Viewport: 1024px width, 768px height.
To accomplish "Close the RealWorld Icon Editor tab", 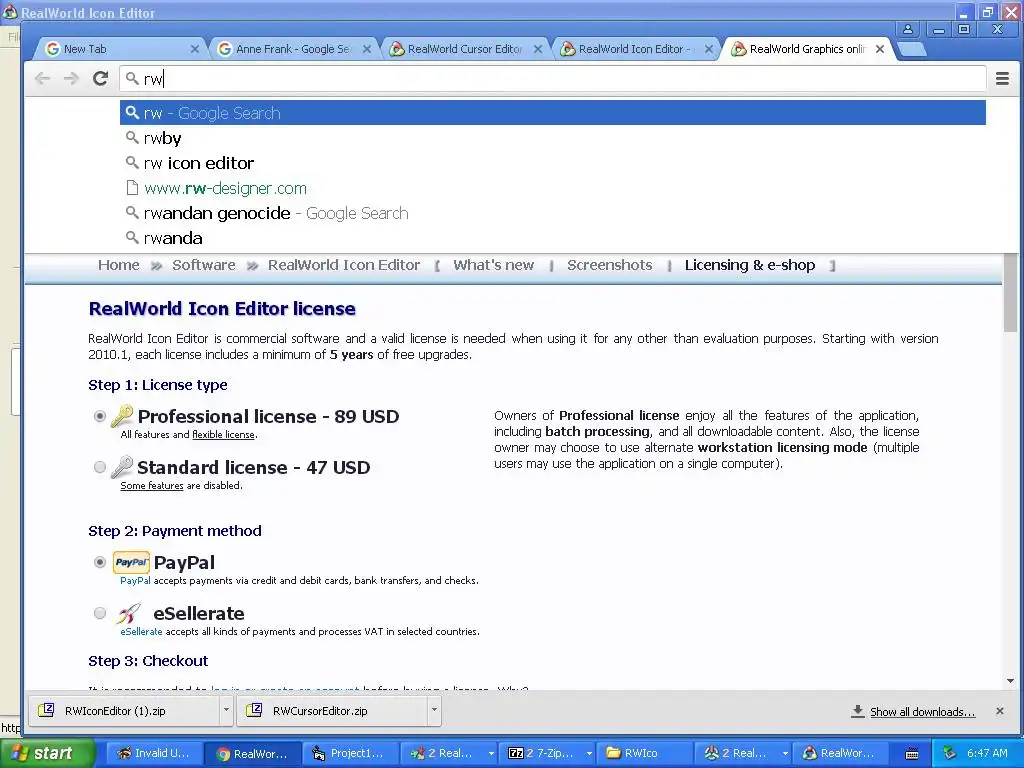I will click(x=709, y=49).
